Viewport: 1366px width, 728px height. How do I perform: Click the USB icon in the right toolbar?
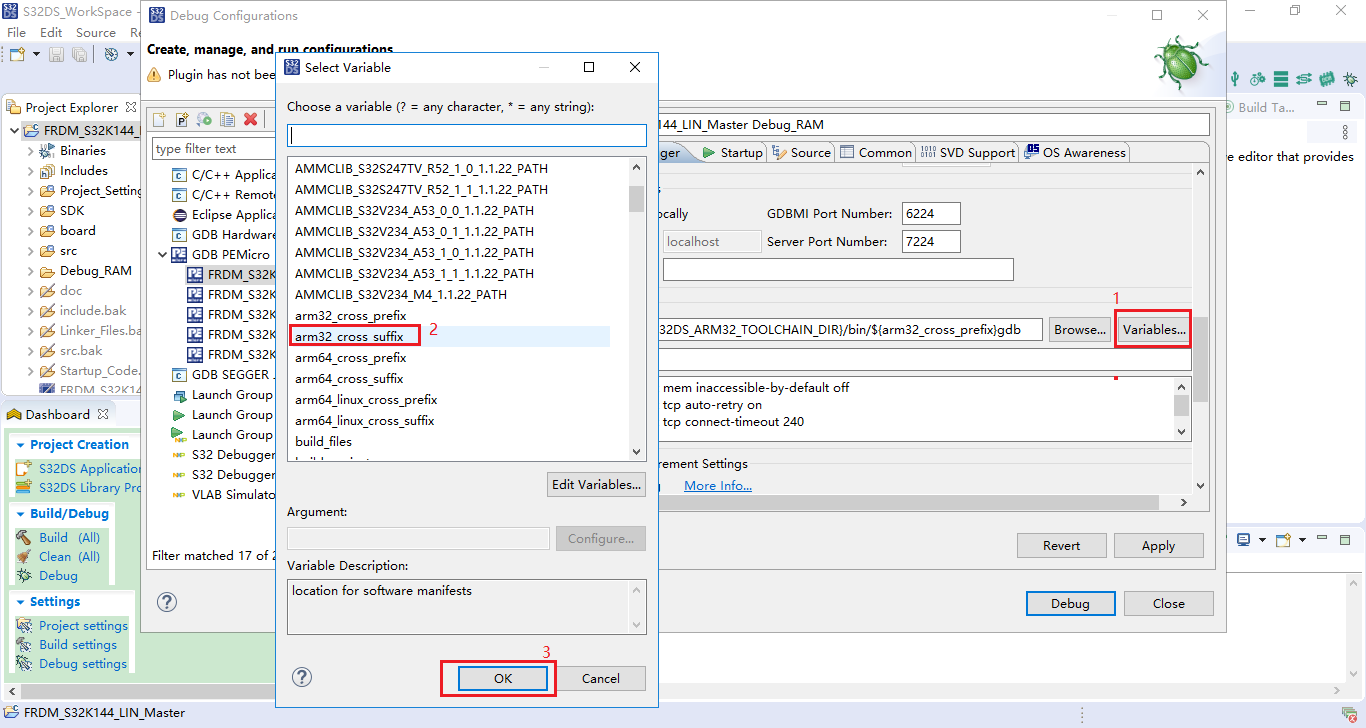(x=1234, y=78)
